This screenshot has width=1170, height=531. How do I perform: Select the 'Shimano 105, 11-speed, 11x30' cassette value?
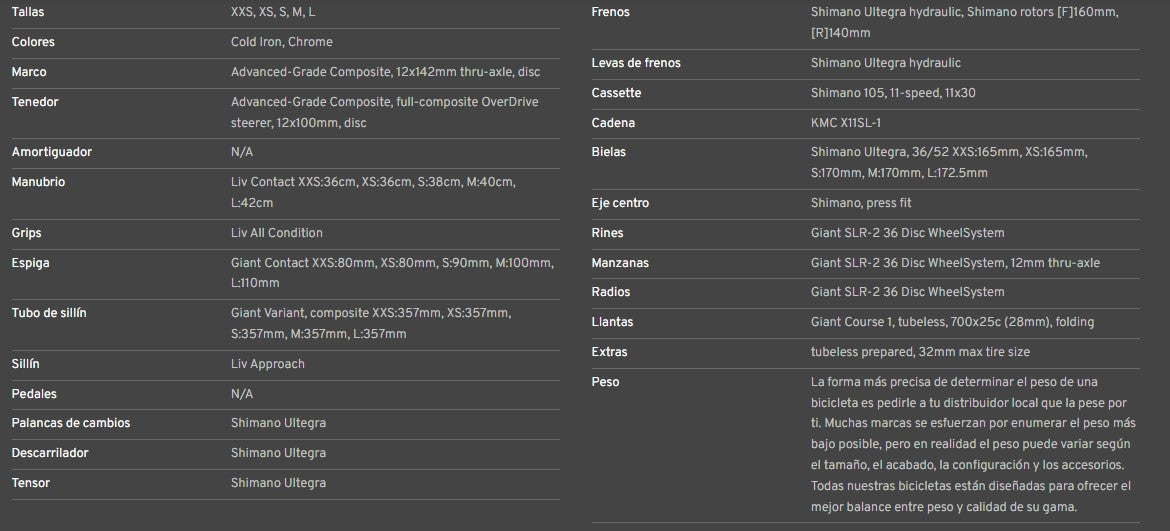(893, 93)
